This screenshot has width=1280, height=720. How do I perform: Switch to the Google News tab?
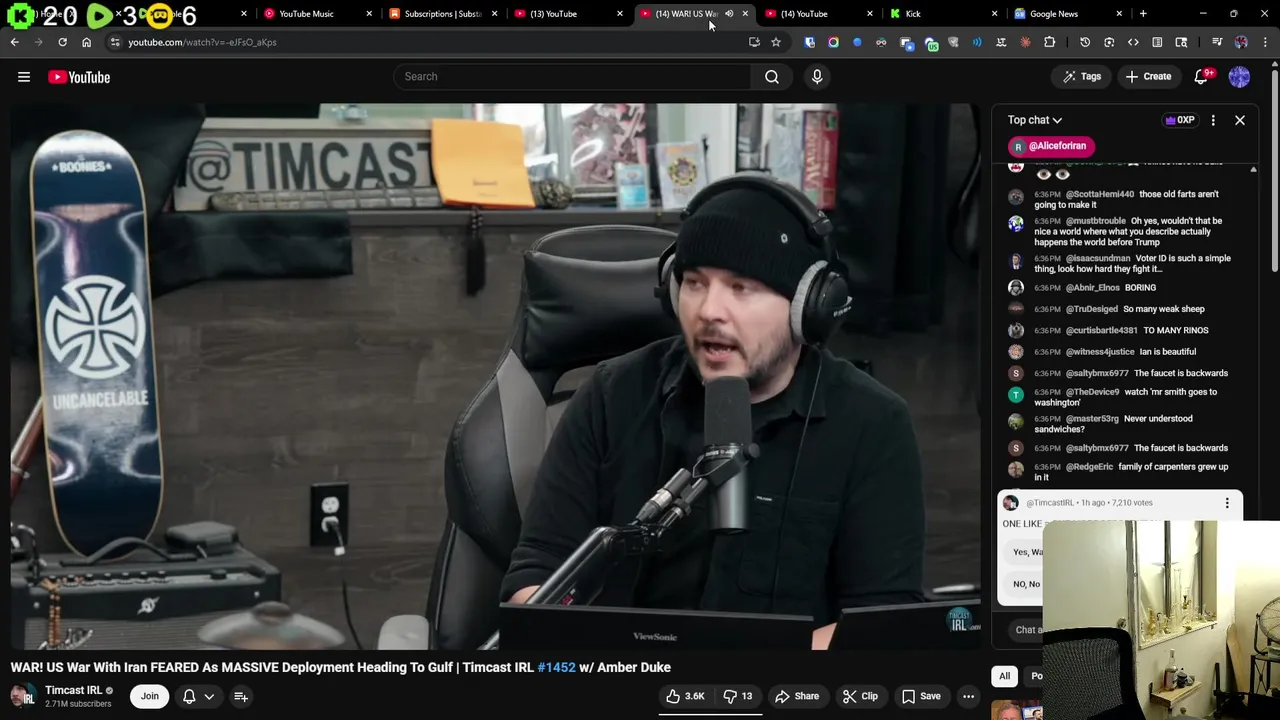[x=1068, y=14]
